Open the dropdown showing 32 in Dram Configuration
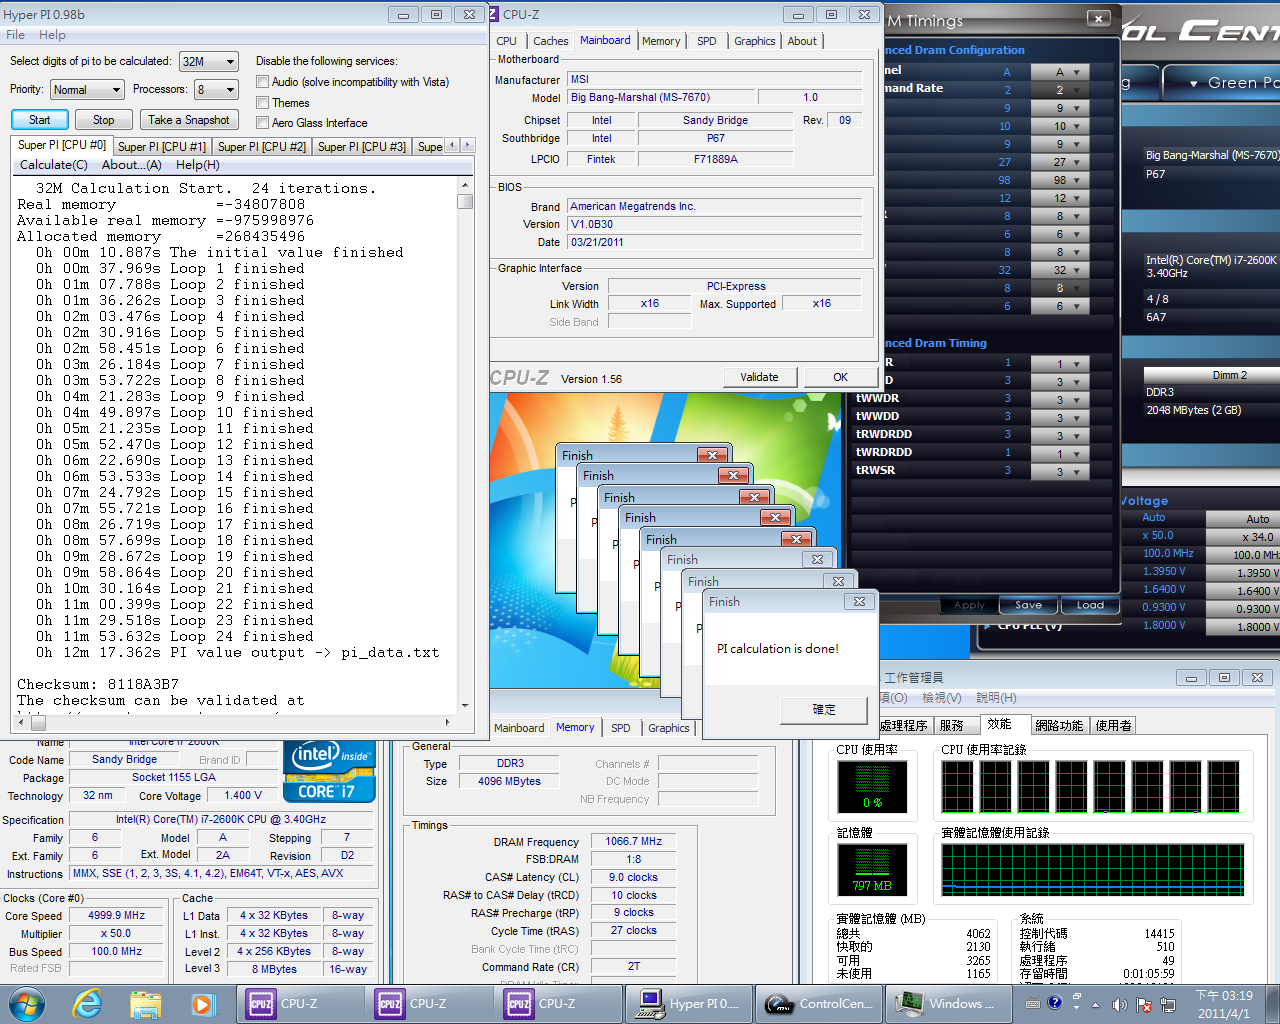The image size is (1280, 1024). tap(1061, 270)
